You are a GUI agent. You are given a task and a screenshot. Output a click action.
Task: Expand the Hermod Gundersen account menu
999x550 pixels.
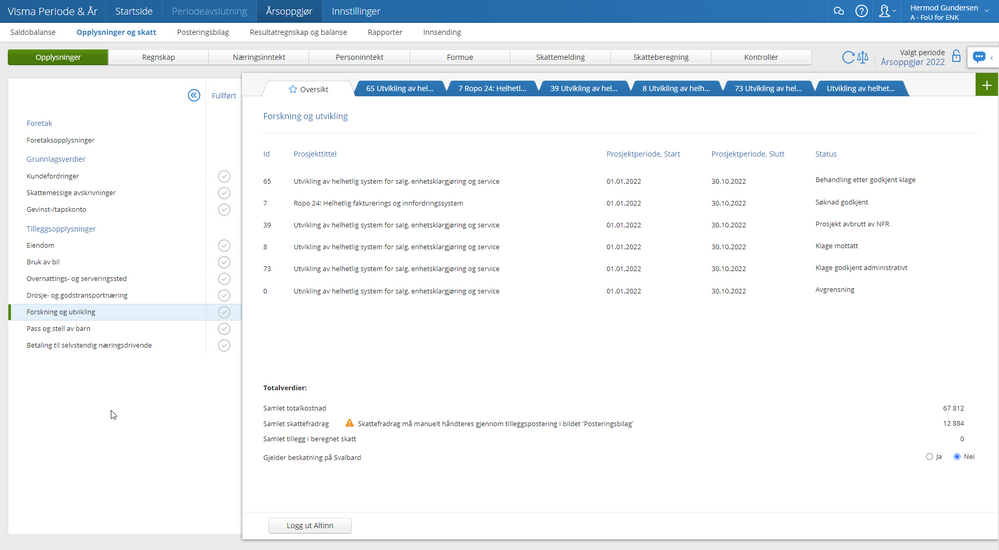[949, 11]
